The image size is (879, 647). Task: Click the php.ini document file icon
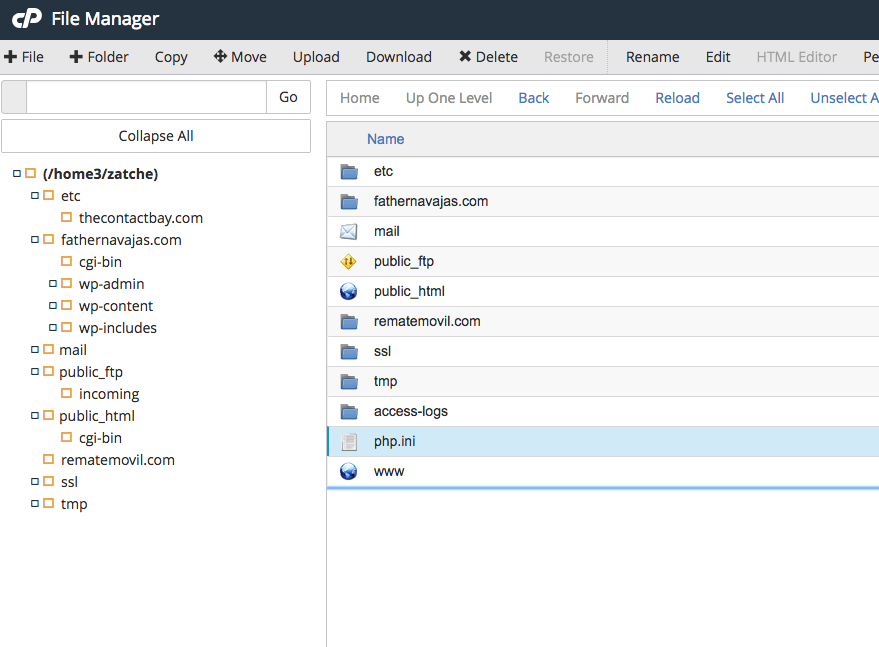point(348,442)
